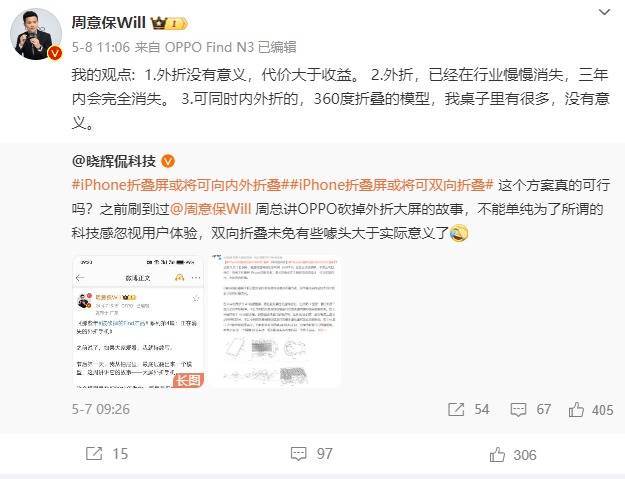Open the 周意保Will username link
The height and width of the screenshot is (479, 625).
[x=108, y=22]
